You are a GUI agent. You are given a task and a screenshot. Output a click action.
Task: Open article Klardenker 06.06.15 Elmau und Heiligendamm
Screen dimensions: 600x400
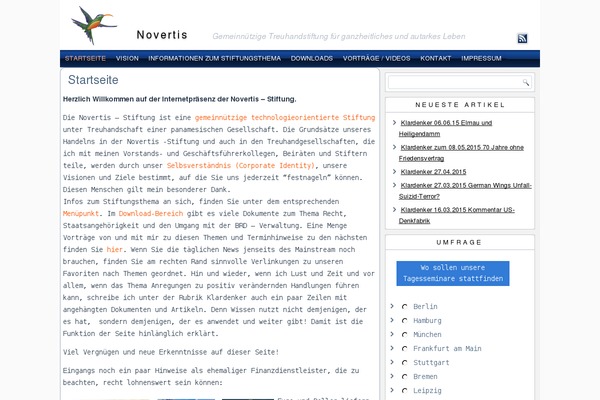445,128
